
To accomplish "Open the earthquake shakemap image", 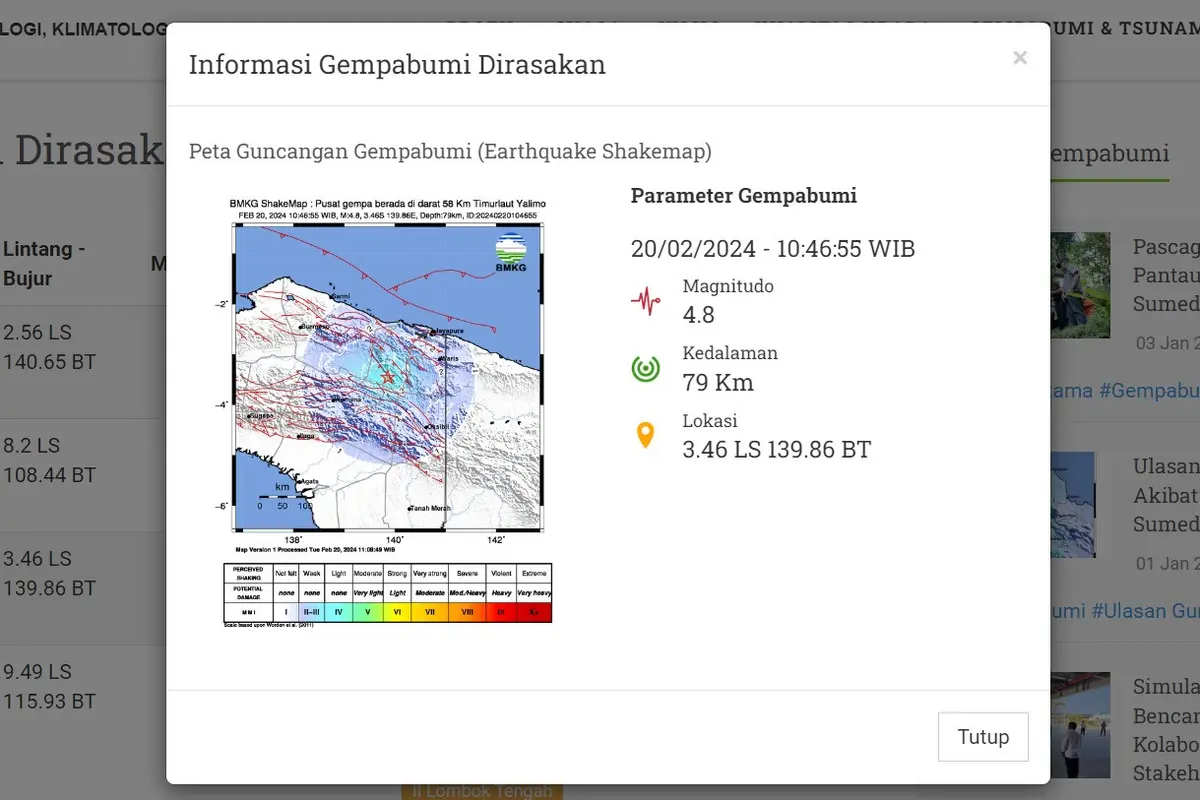I will (388, 412).
